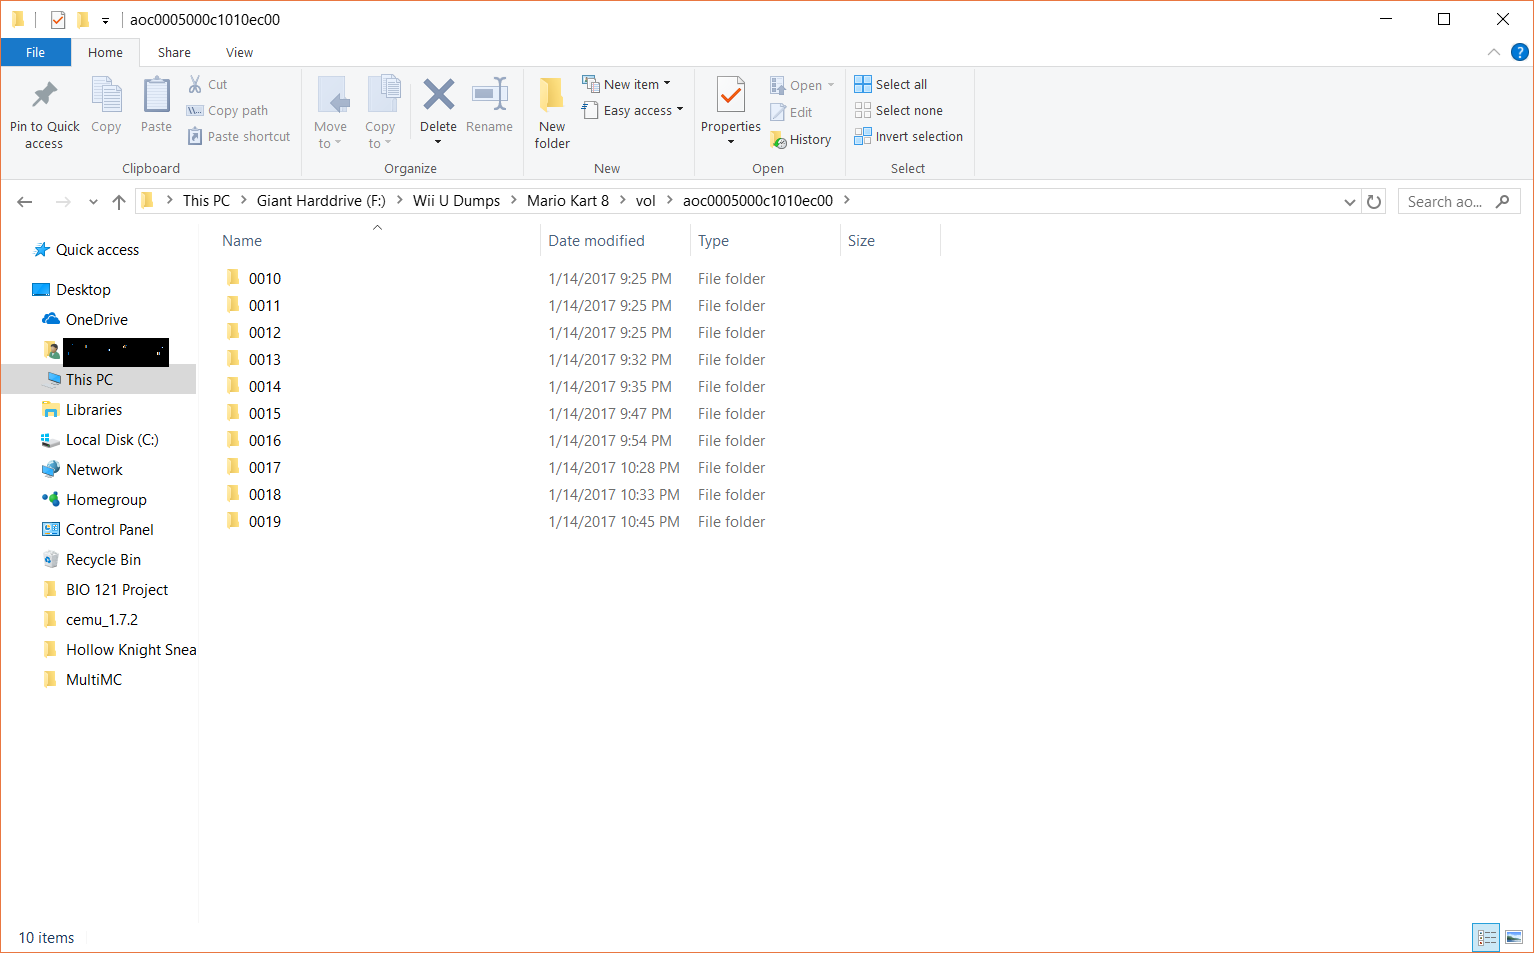Open the View ribbon tab
The width and height of the screenshot is (1536, 953).
pyautogui.click(x=239, y=52)
